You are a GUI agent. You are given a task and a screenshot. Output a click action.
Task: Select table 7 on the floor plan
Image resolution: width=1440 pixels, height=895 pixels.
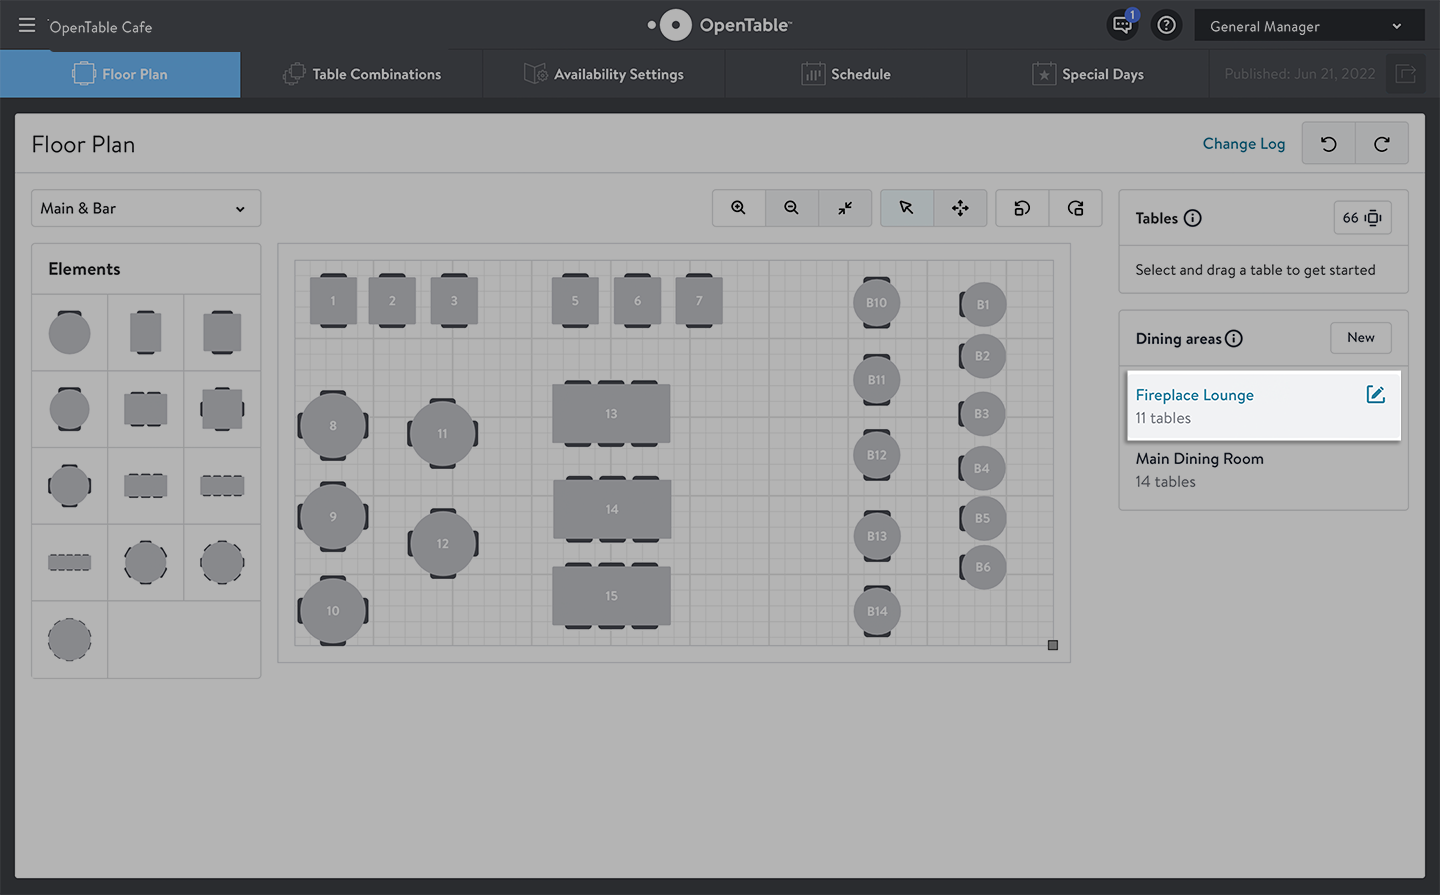click(x=699, y=300)
